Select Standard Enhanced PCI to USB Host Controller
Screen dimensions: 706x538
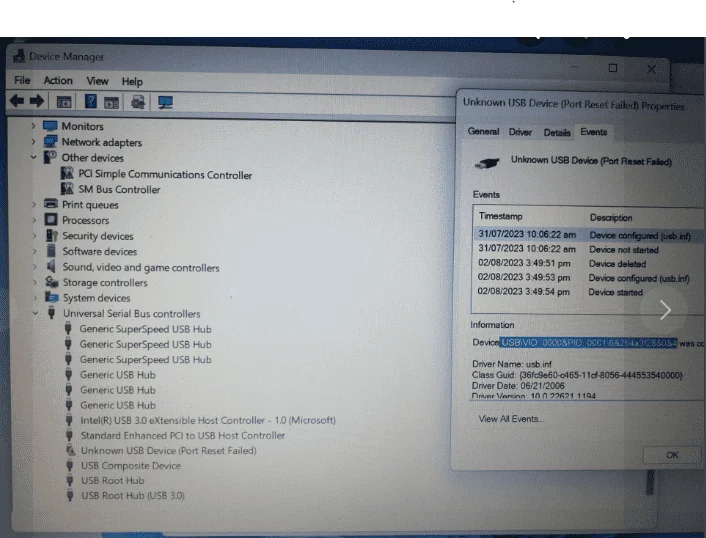183,435
